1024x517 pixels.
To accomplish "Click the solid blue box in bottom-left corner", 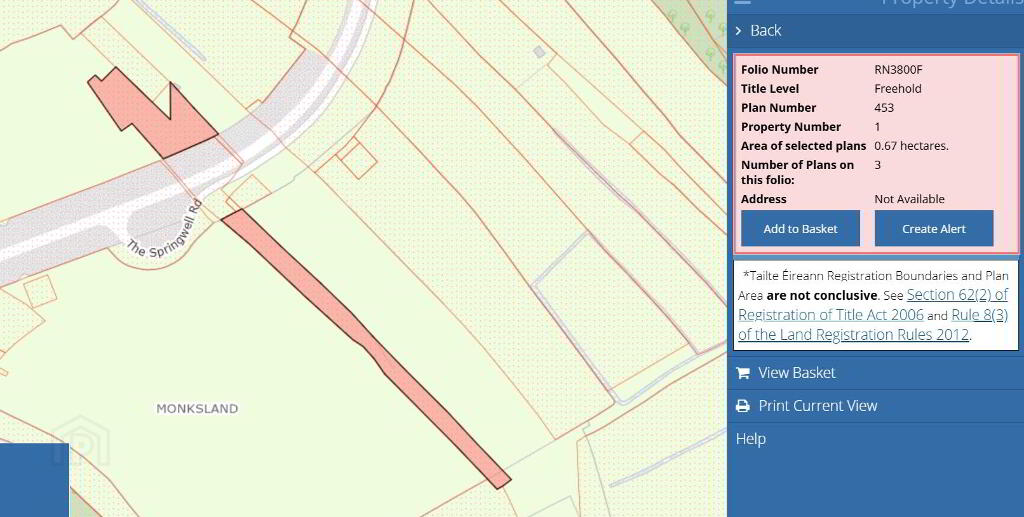I will (33, 480).
